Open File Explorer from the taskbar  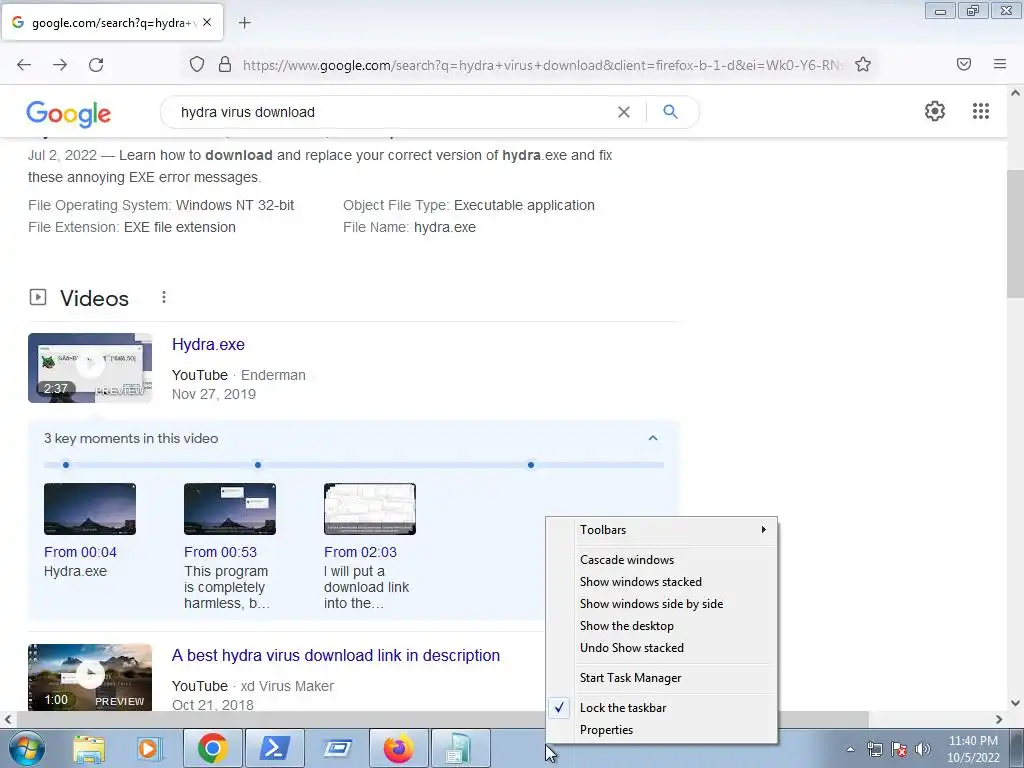(x=89, y=748)
